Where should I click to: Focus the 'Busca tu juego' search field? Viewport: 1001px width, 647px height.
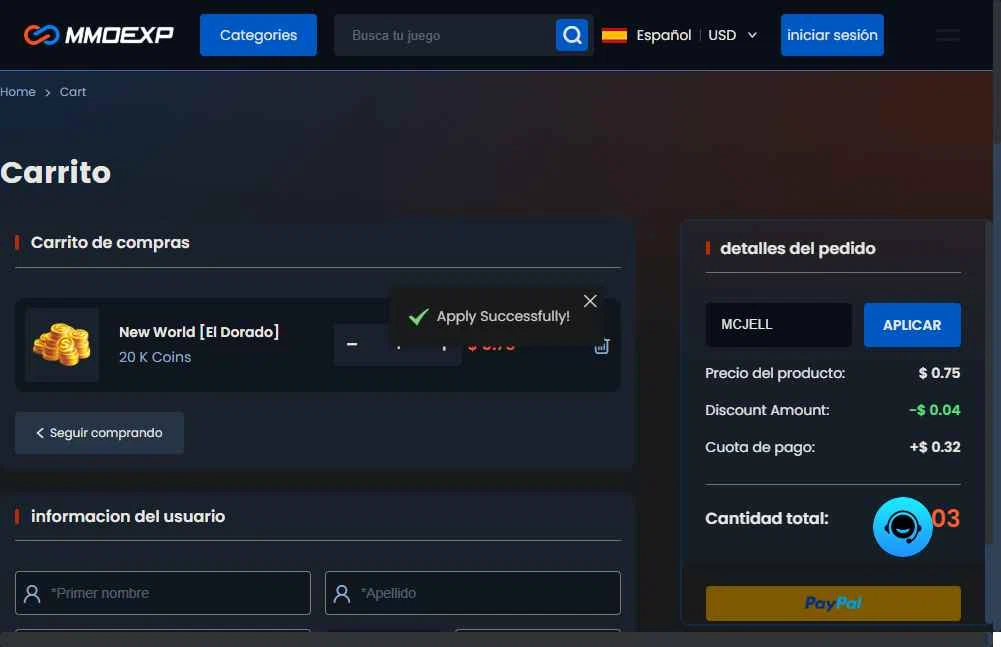coord(444,35)
